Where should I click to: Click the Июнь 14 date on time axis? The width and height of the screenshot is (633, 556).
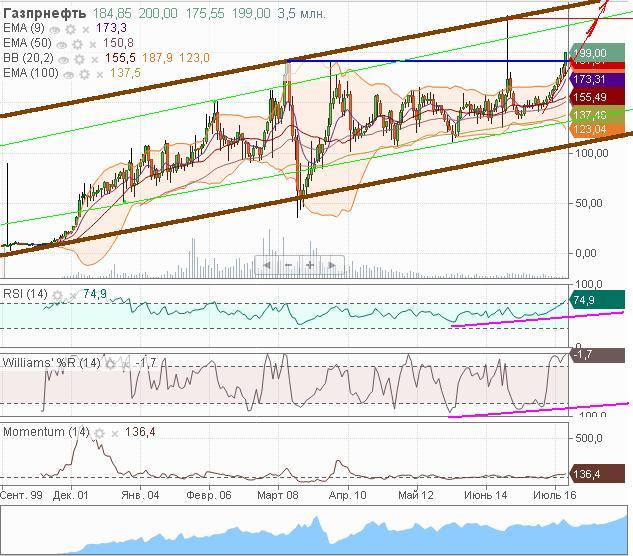[x=486, y=495]
